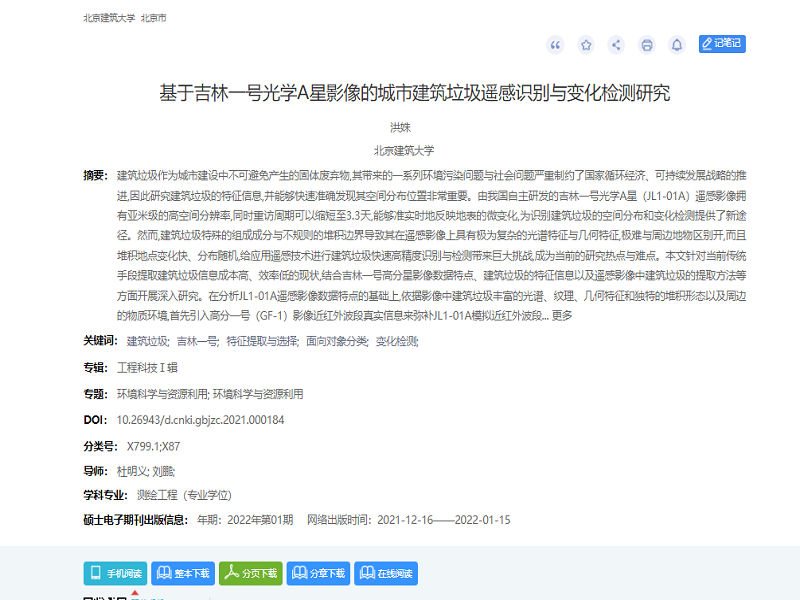This screenshot has height=600, width=800.
Task: Click the printer icon
Action: click(647, 44)
